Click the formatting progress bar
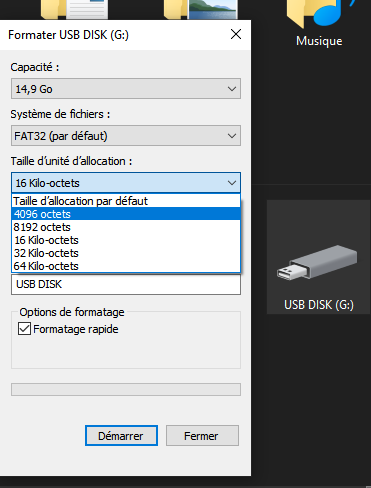Image resolution: width=371 pixels, height=488 pixels. [126, 389]
